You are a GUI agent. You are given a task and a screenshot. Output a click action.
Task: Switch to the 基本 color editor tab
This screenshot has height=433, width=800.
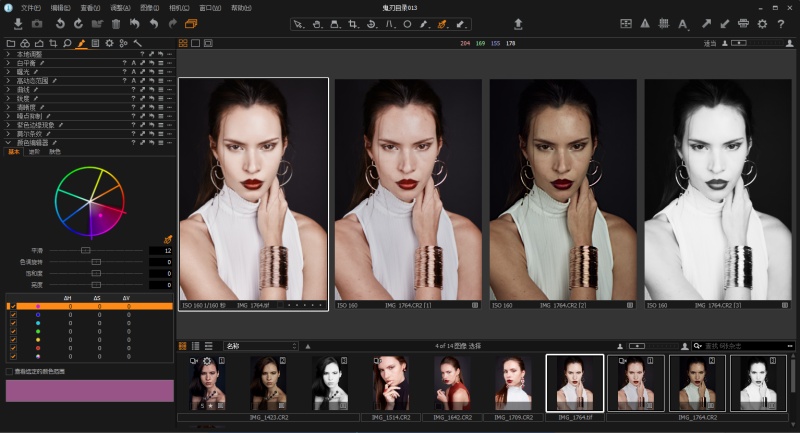tap(14, 151)
